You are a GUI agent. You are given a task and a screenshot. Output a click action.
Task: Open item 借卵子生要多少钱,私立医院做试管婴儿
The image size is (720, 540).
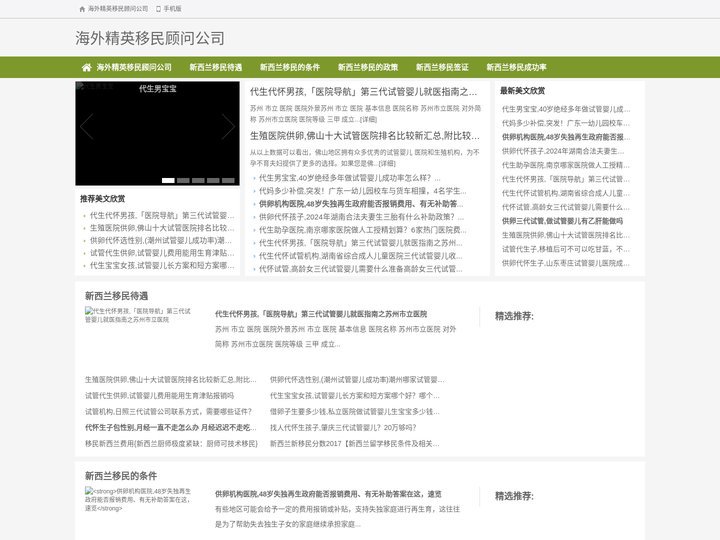(354, 411)
